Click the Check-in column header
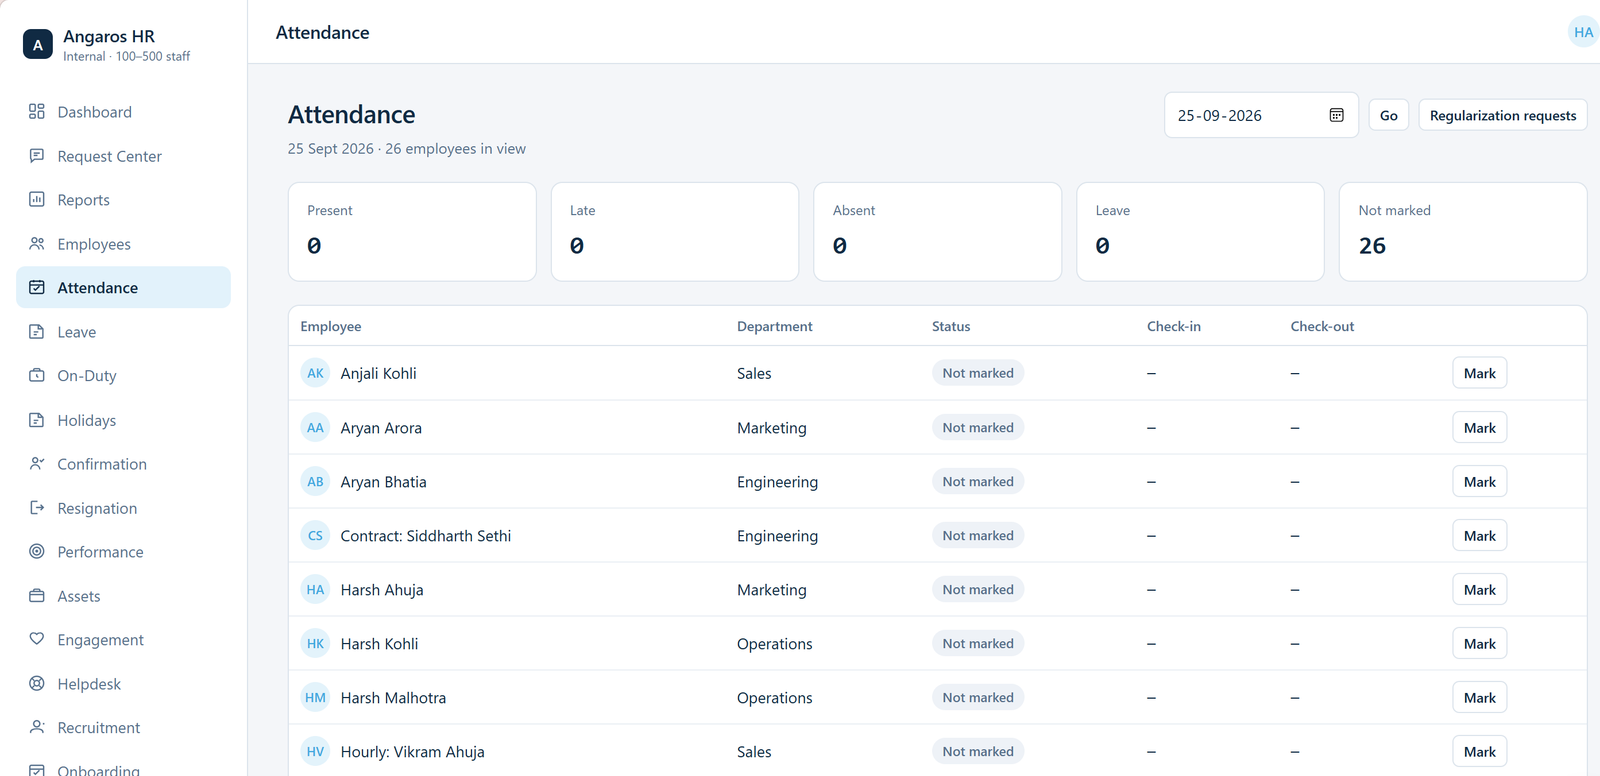 pos(1174,326)
